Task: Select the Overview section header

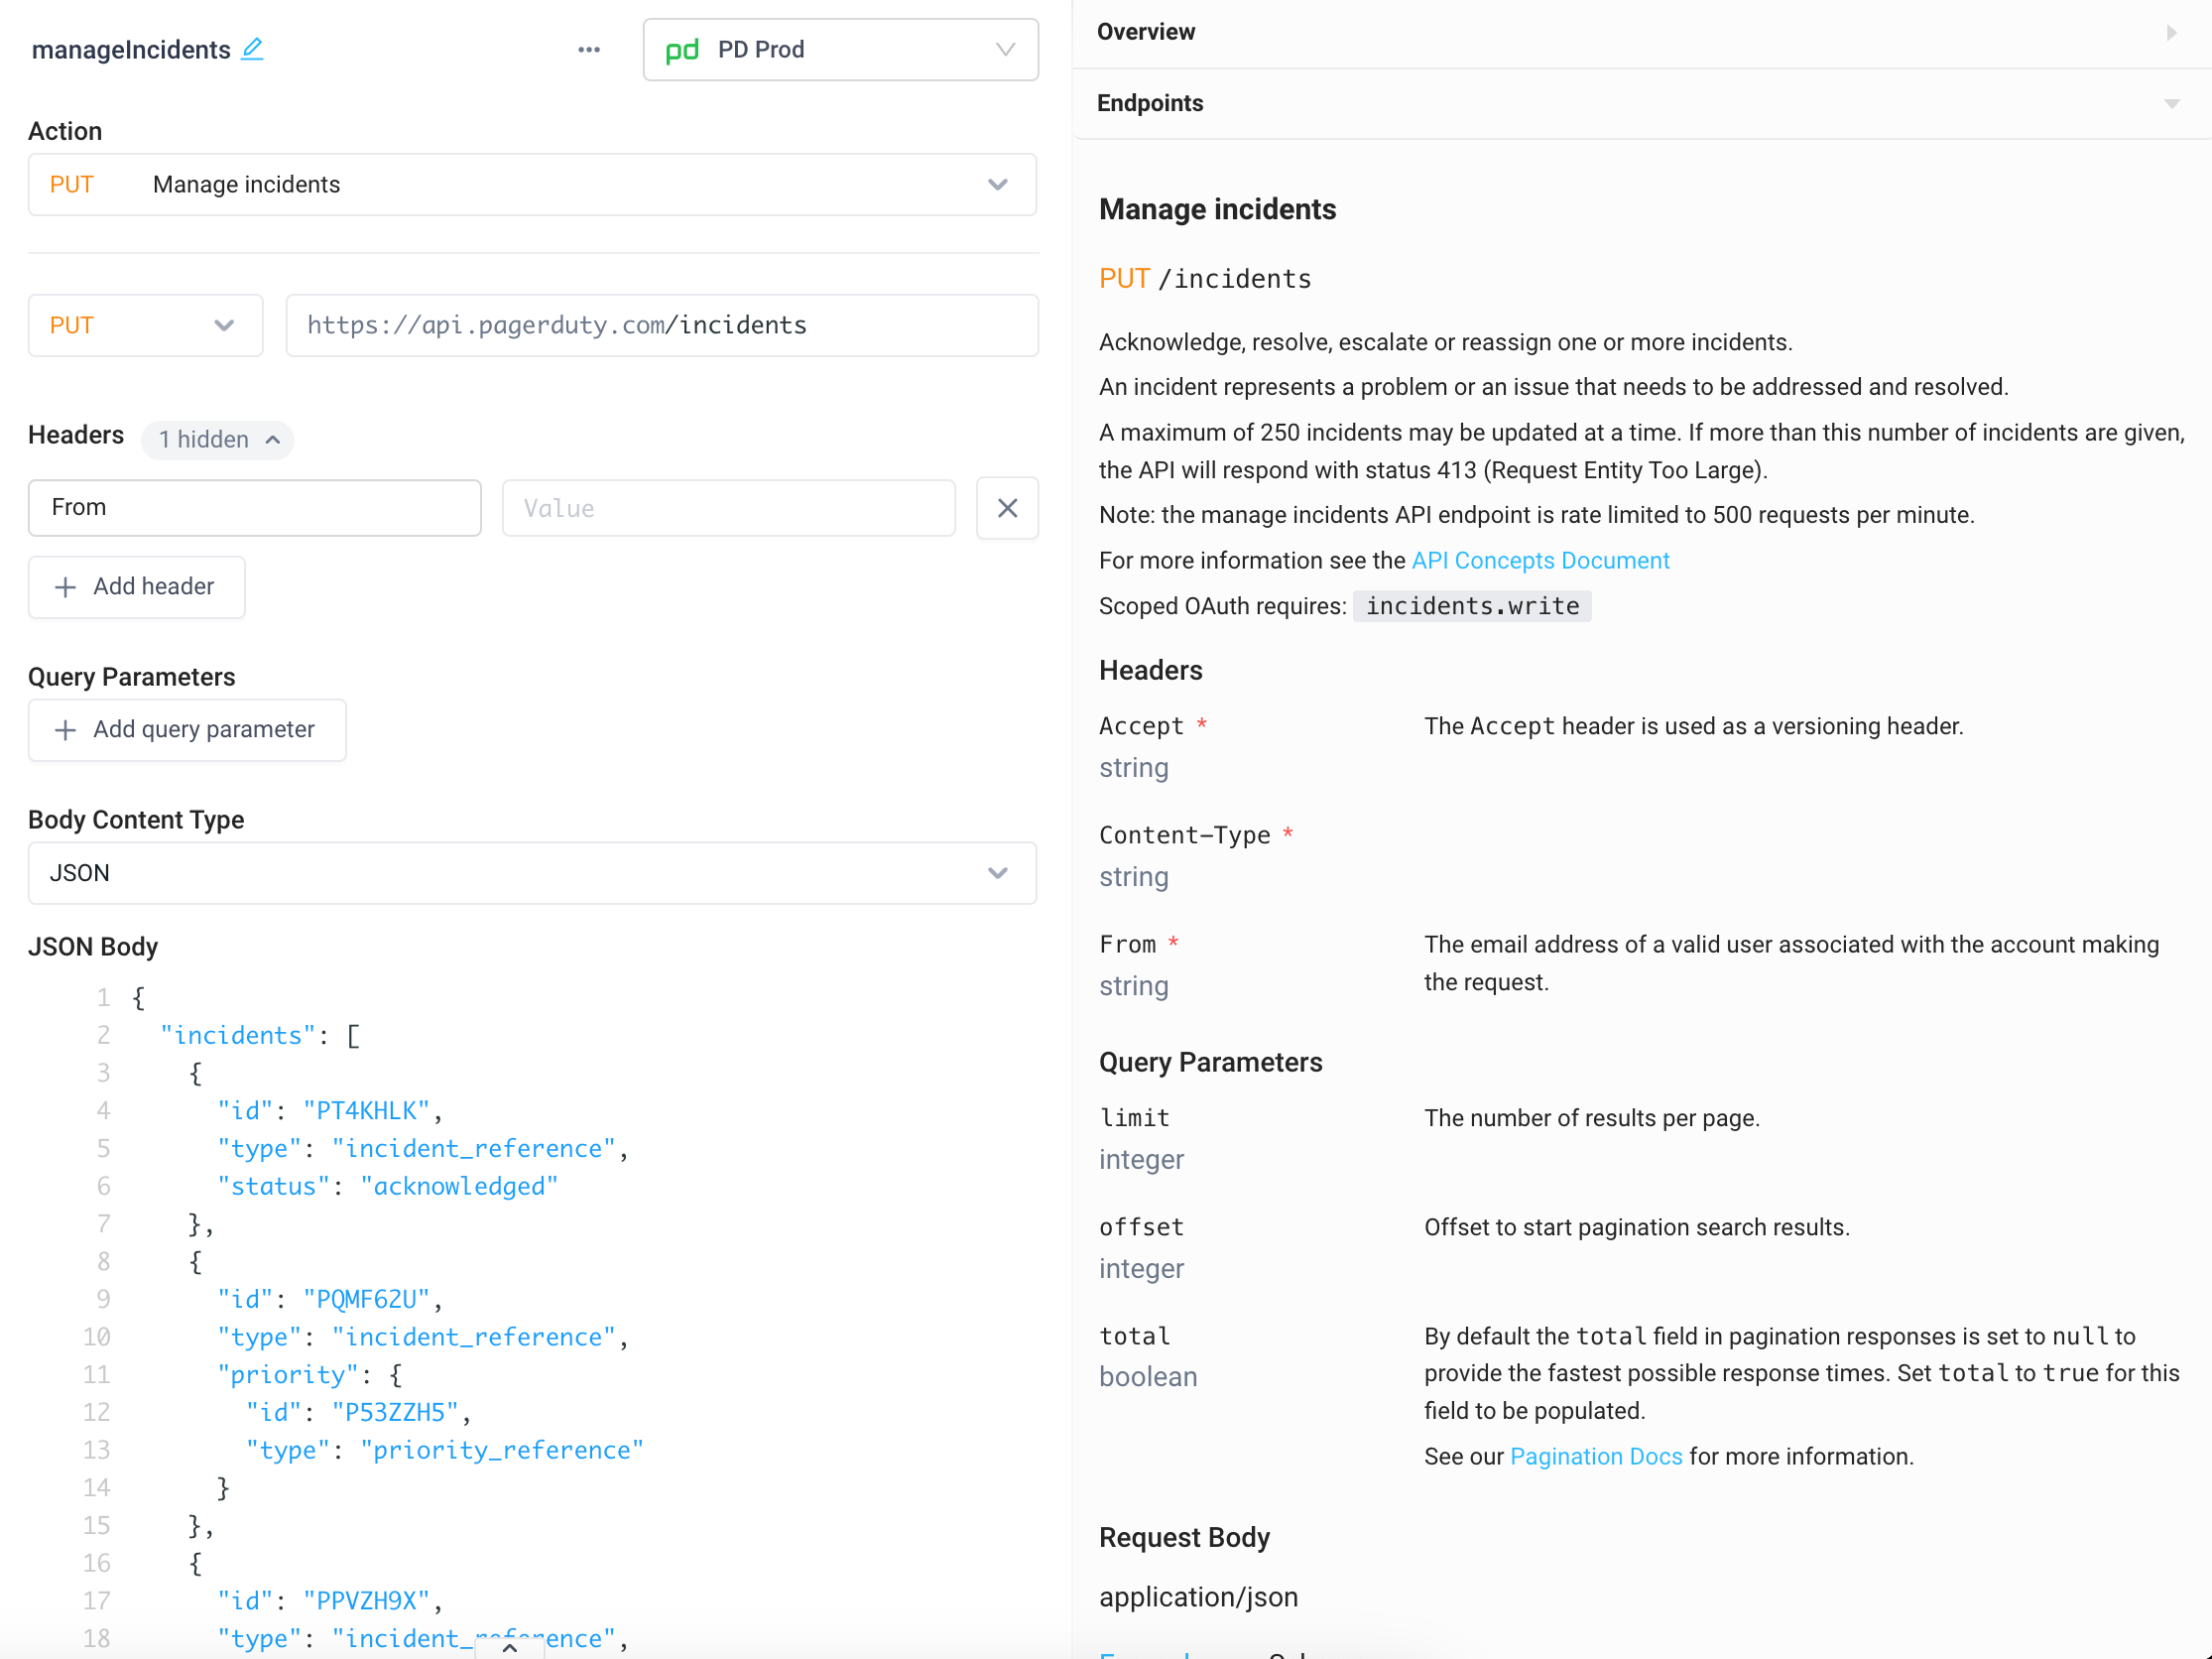Action: pos(1145,31)
